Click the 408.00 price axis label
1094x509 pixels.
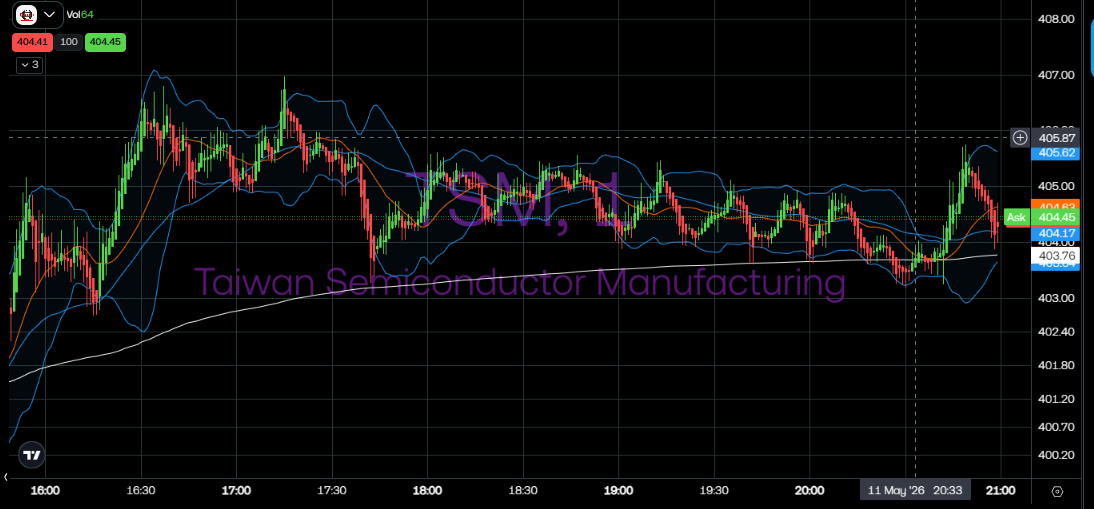1056,19
